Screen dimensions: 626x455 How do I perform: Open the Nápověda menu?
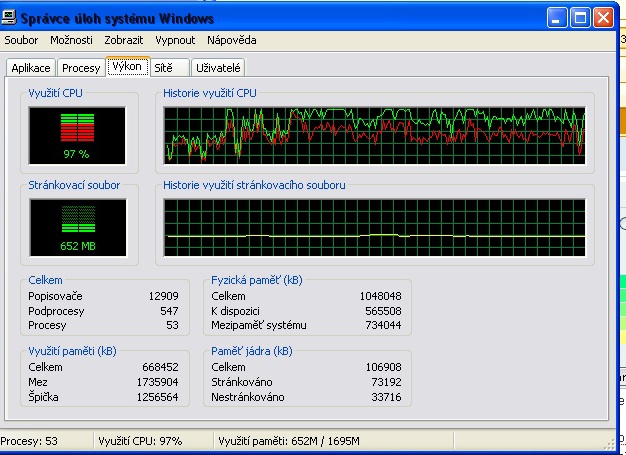point(232,40)
